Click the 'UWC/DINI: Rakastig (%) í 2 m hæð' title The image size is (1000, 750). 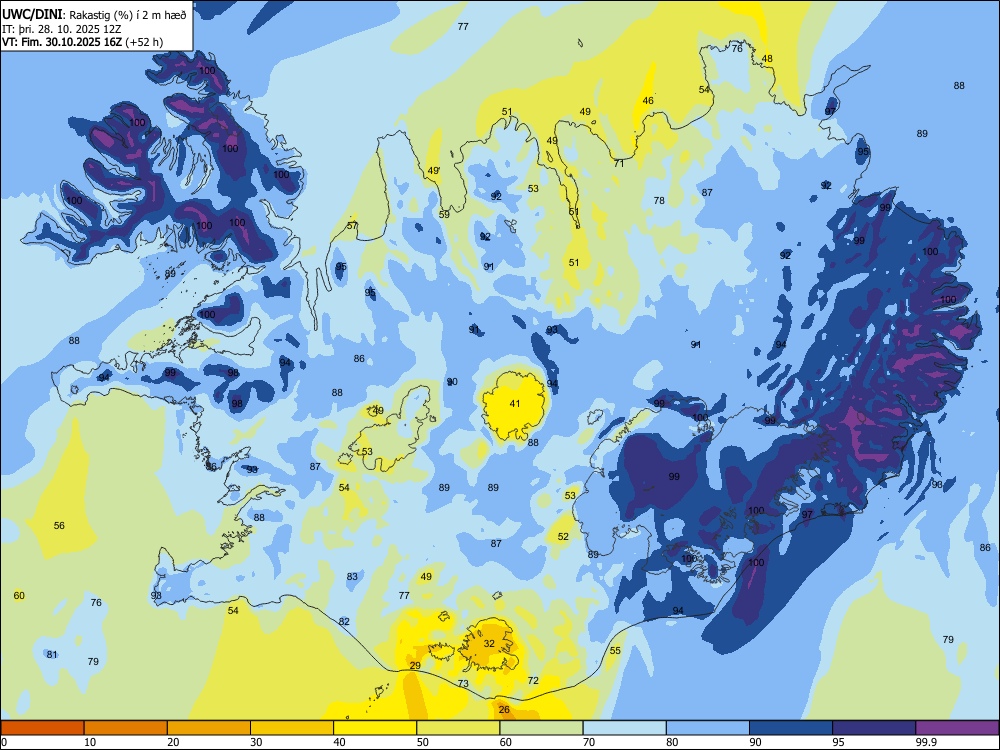pos(94,15)
